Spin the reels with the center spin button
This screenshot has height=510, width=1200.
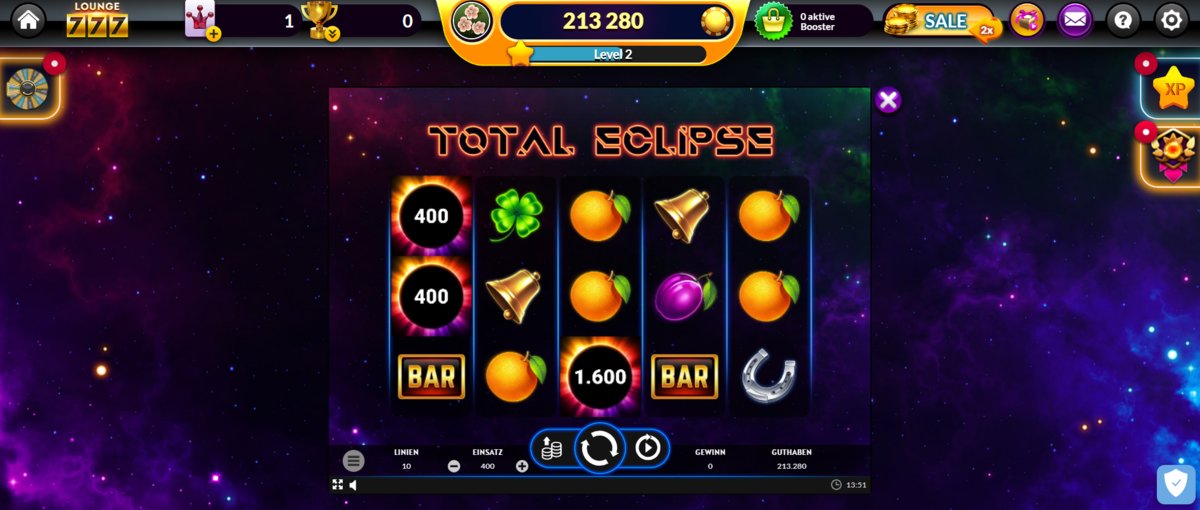[x=599, y=449]
